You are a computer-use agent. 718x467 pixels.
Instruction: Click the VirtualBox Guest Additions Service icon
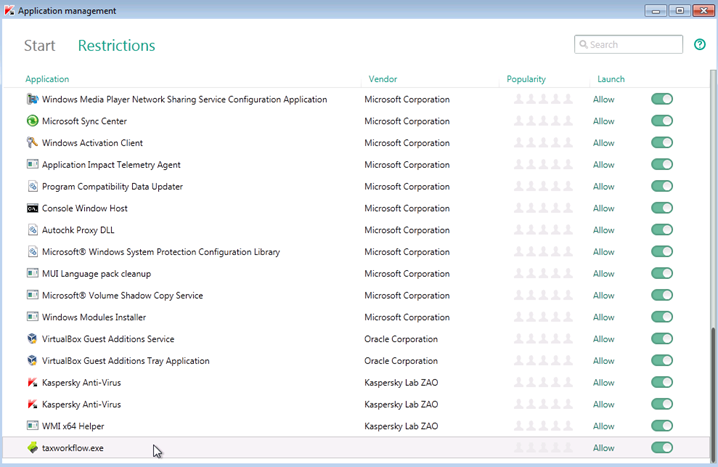pyautogui.click(x=32, y=339)
